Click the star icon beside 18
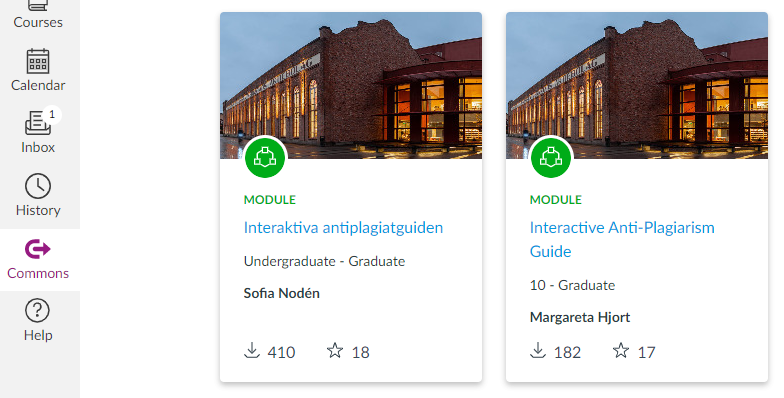This screenshot has height=398, width=784. tap(335, 350)
